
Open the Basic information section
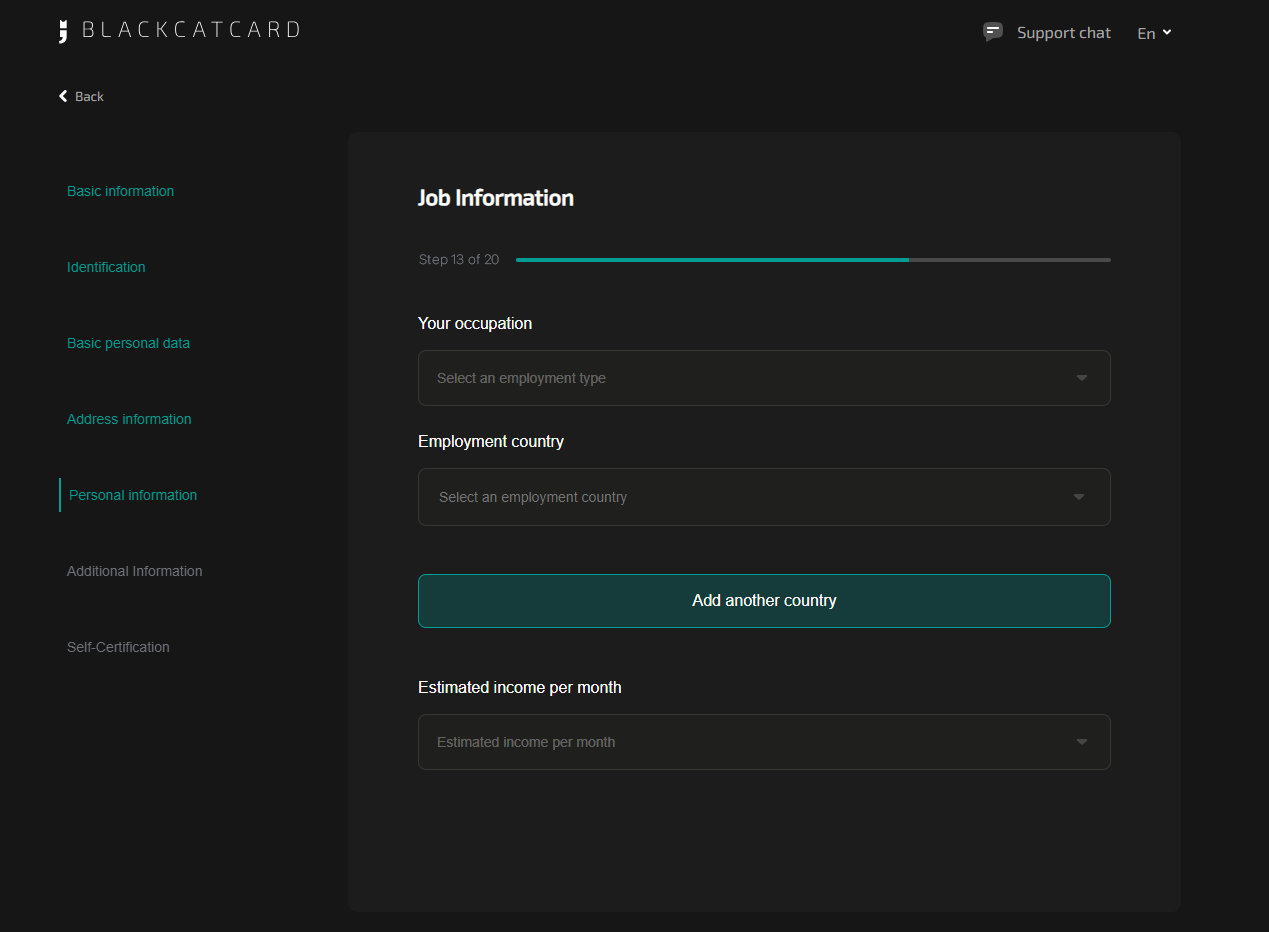point(120,191)
